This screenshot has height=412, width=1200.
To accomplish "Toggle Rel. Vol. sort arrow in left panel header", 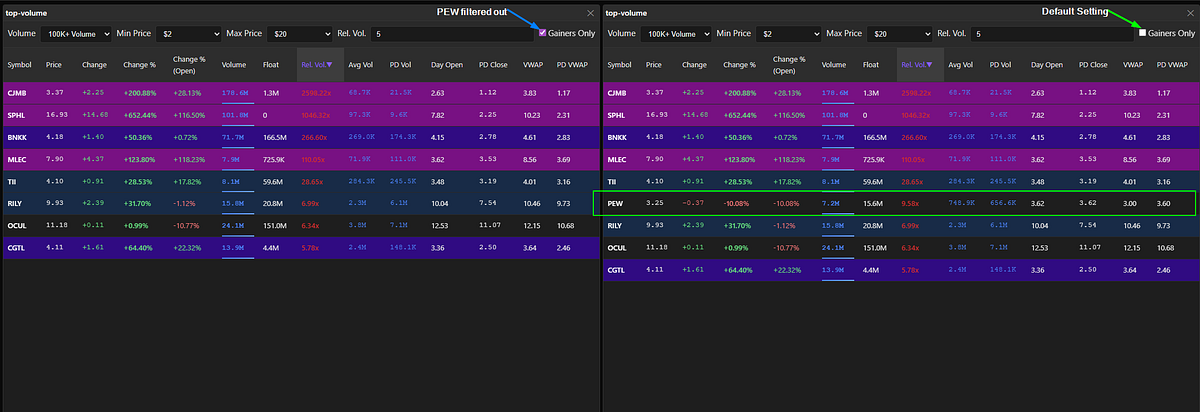I will click(329, 65).
